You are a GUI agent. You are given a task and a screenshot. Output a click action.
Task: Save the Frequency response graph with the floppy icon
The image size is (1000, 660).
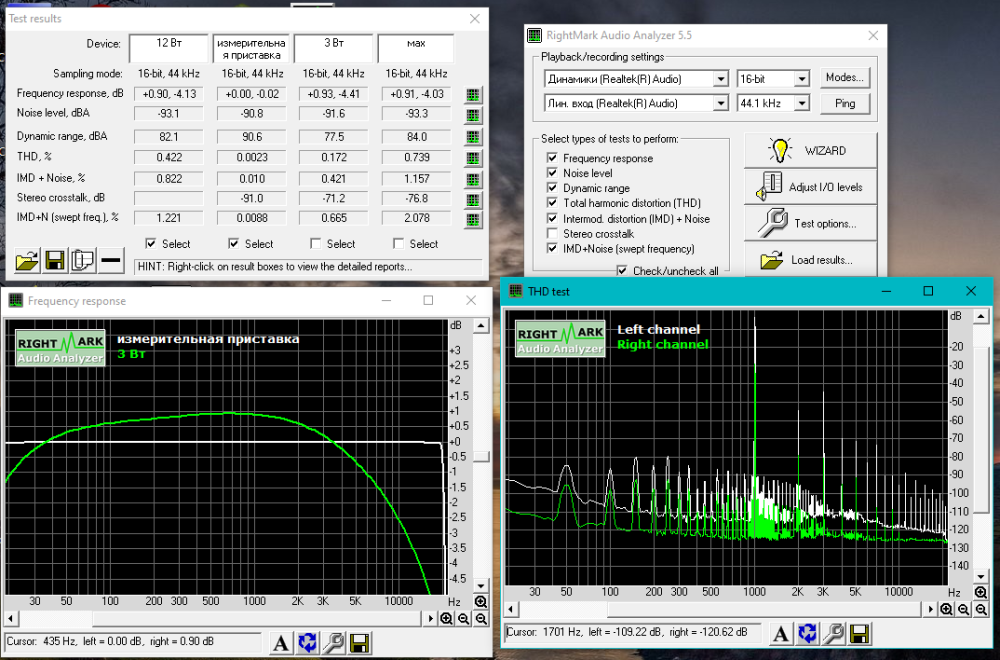[359, 644]
